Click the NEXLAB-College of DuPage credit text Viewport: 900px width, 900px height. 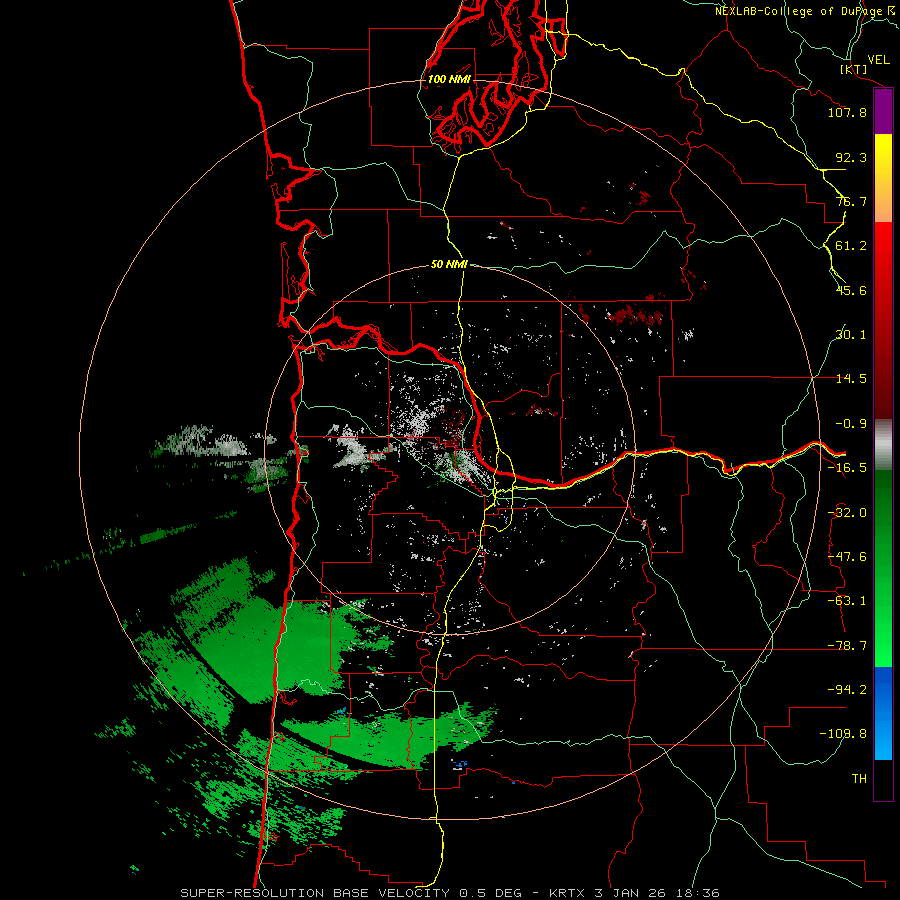[x=800, y=11]
